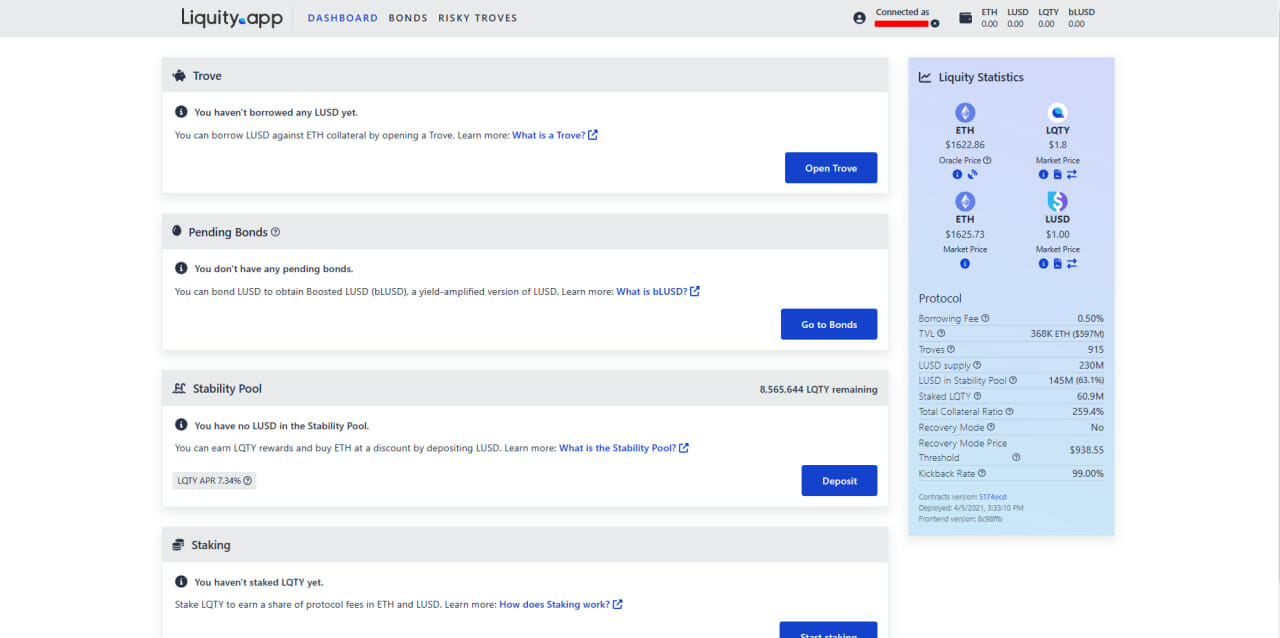This screenshot has height=638, width=1280.
Task: Open the 'What is a Trove?' link
Action: click(555, 135)
